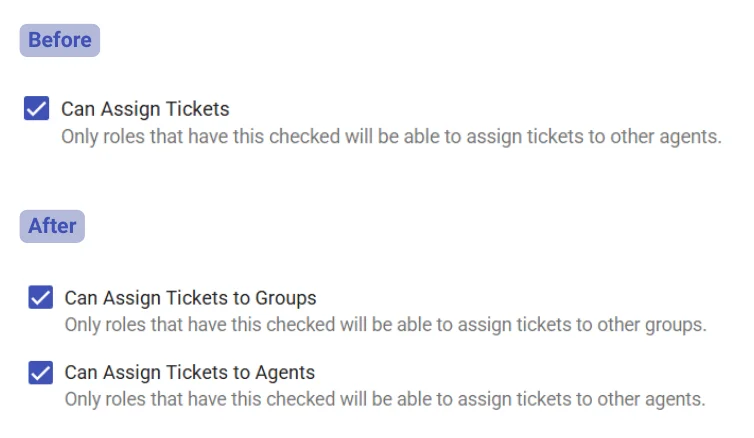Image resolution: width=754 pixels, height=438 pixels.
Task: Uncheck the Can Assign Tickets checkbox
Action: pyautogui.click(x=37, y=109)
